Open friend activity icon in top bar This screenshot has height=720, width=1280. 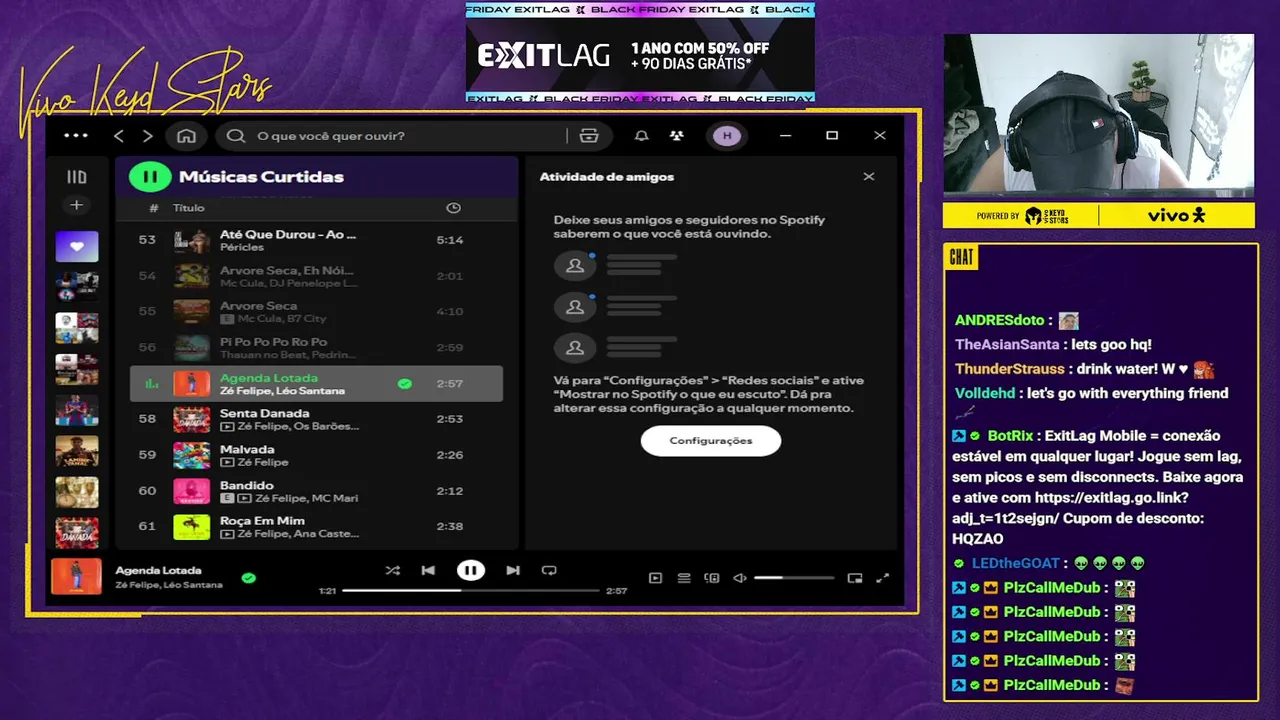tap(677, 136)
